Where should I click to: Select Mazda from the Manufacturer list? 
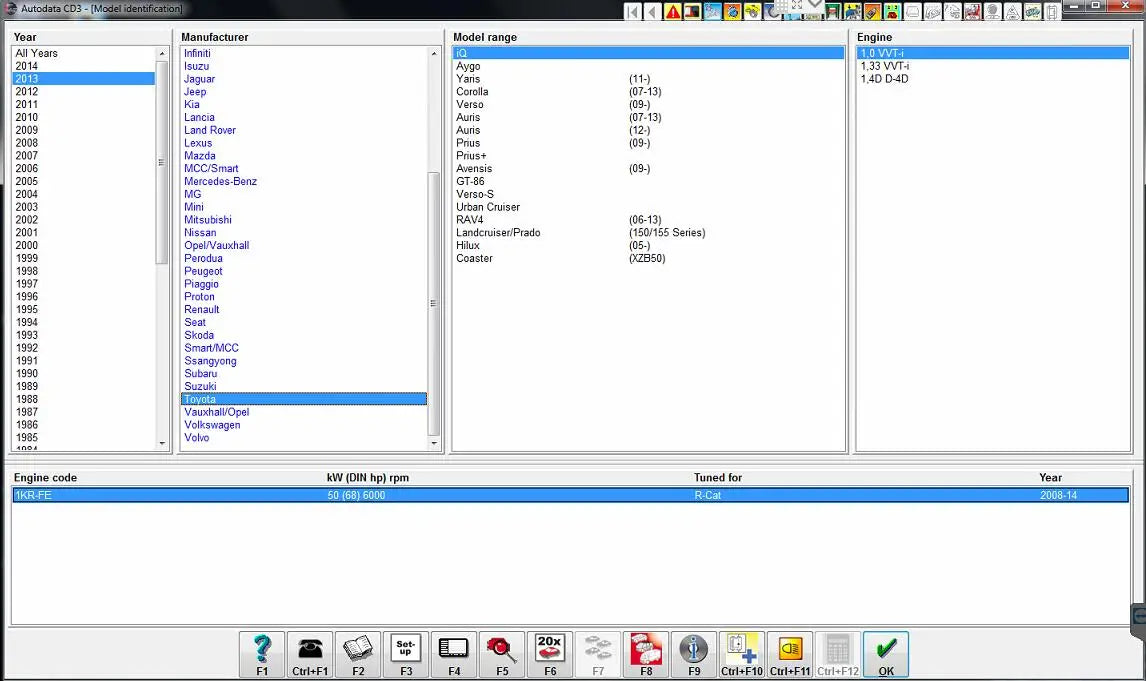[x=200, y=155]
